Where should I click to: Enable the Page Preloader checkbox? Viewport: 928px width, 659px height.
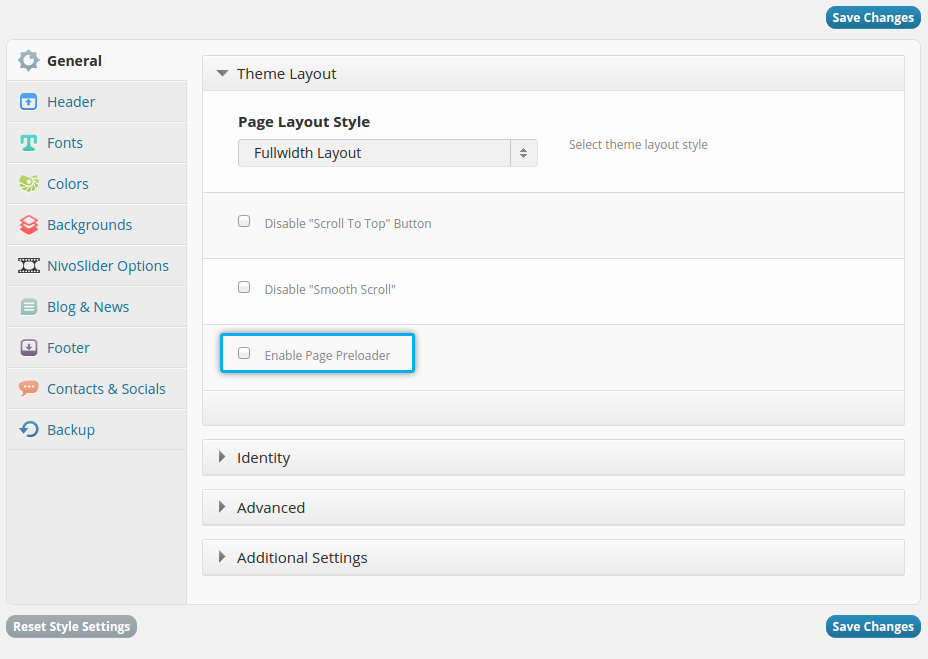[x=244, y=354]
